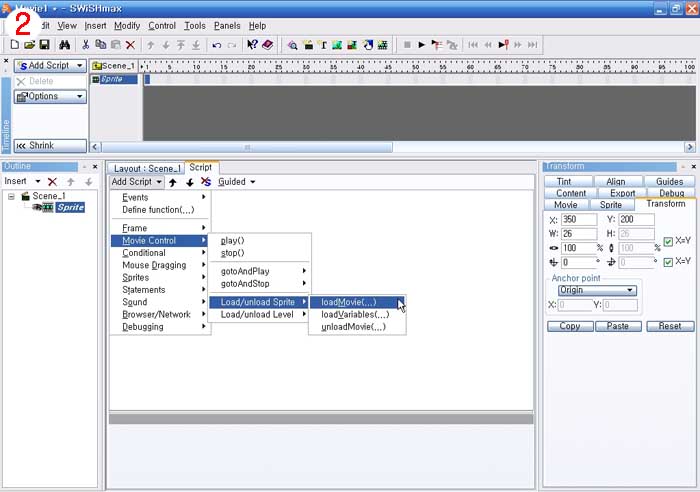Click the Stop square playback icon
This screenshot has height=492, width=700.
tap(407, 45)
